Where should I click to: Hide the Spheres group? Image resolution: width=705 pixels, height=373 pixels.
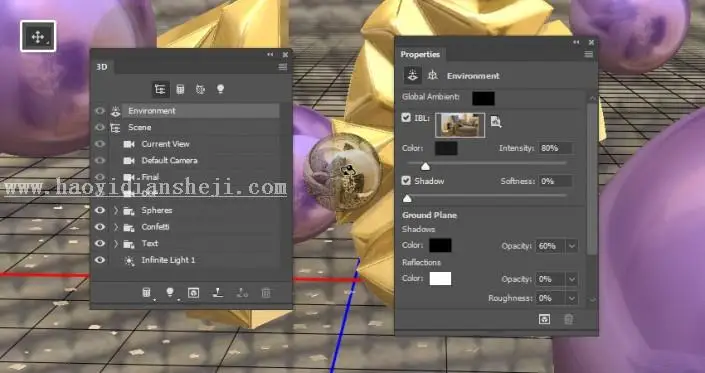(x=100, y=210)
